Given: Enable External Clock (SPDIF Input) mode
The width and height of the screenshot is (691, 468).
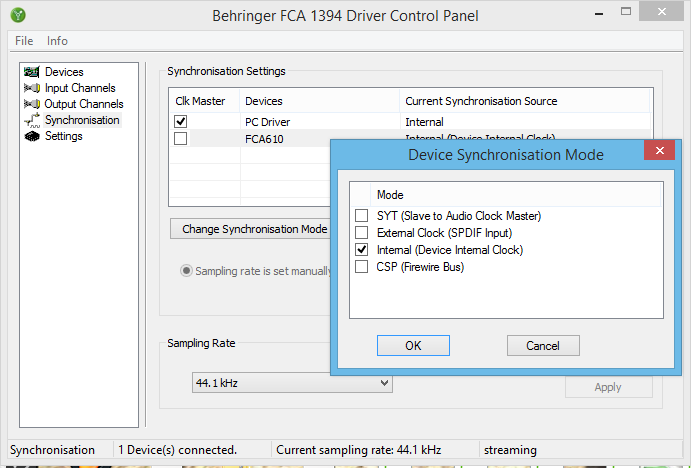Looking at the screenshot, I should pyautogui.click(x=361, y=232).
